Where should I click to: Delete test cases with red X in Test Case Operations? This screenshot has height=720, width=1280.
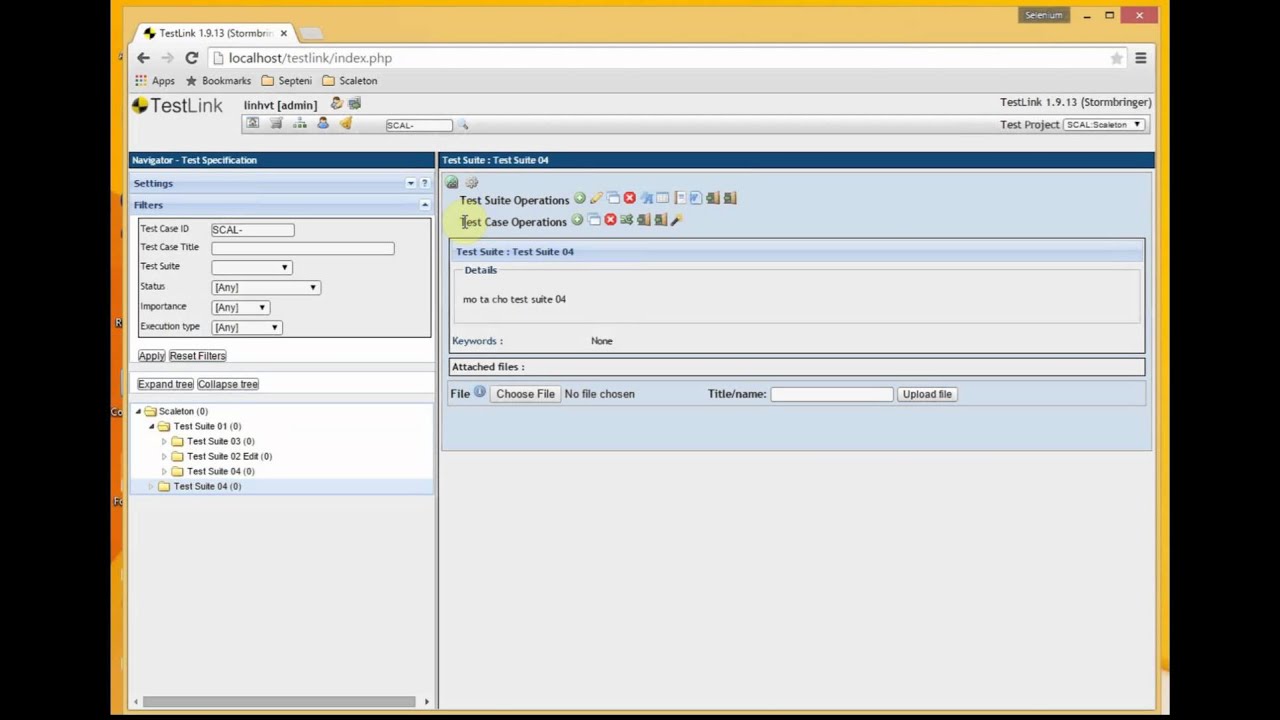pos(610,220)
